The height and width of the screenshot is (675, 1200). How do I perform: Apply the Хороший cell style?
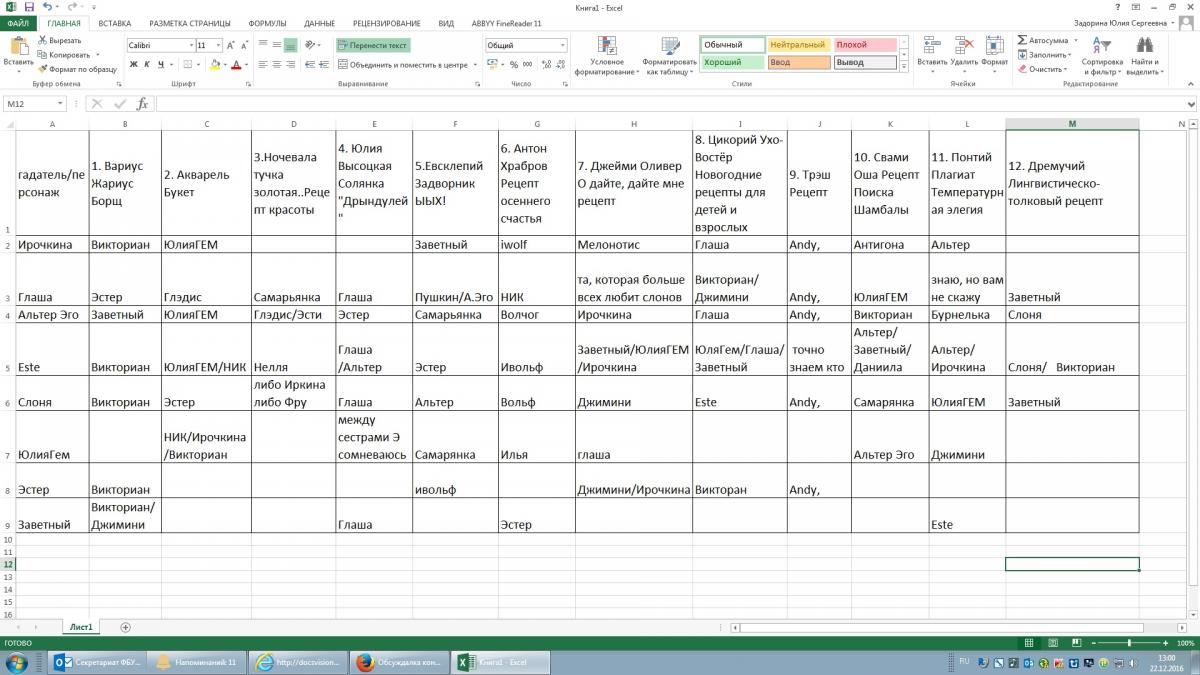732,62
